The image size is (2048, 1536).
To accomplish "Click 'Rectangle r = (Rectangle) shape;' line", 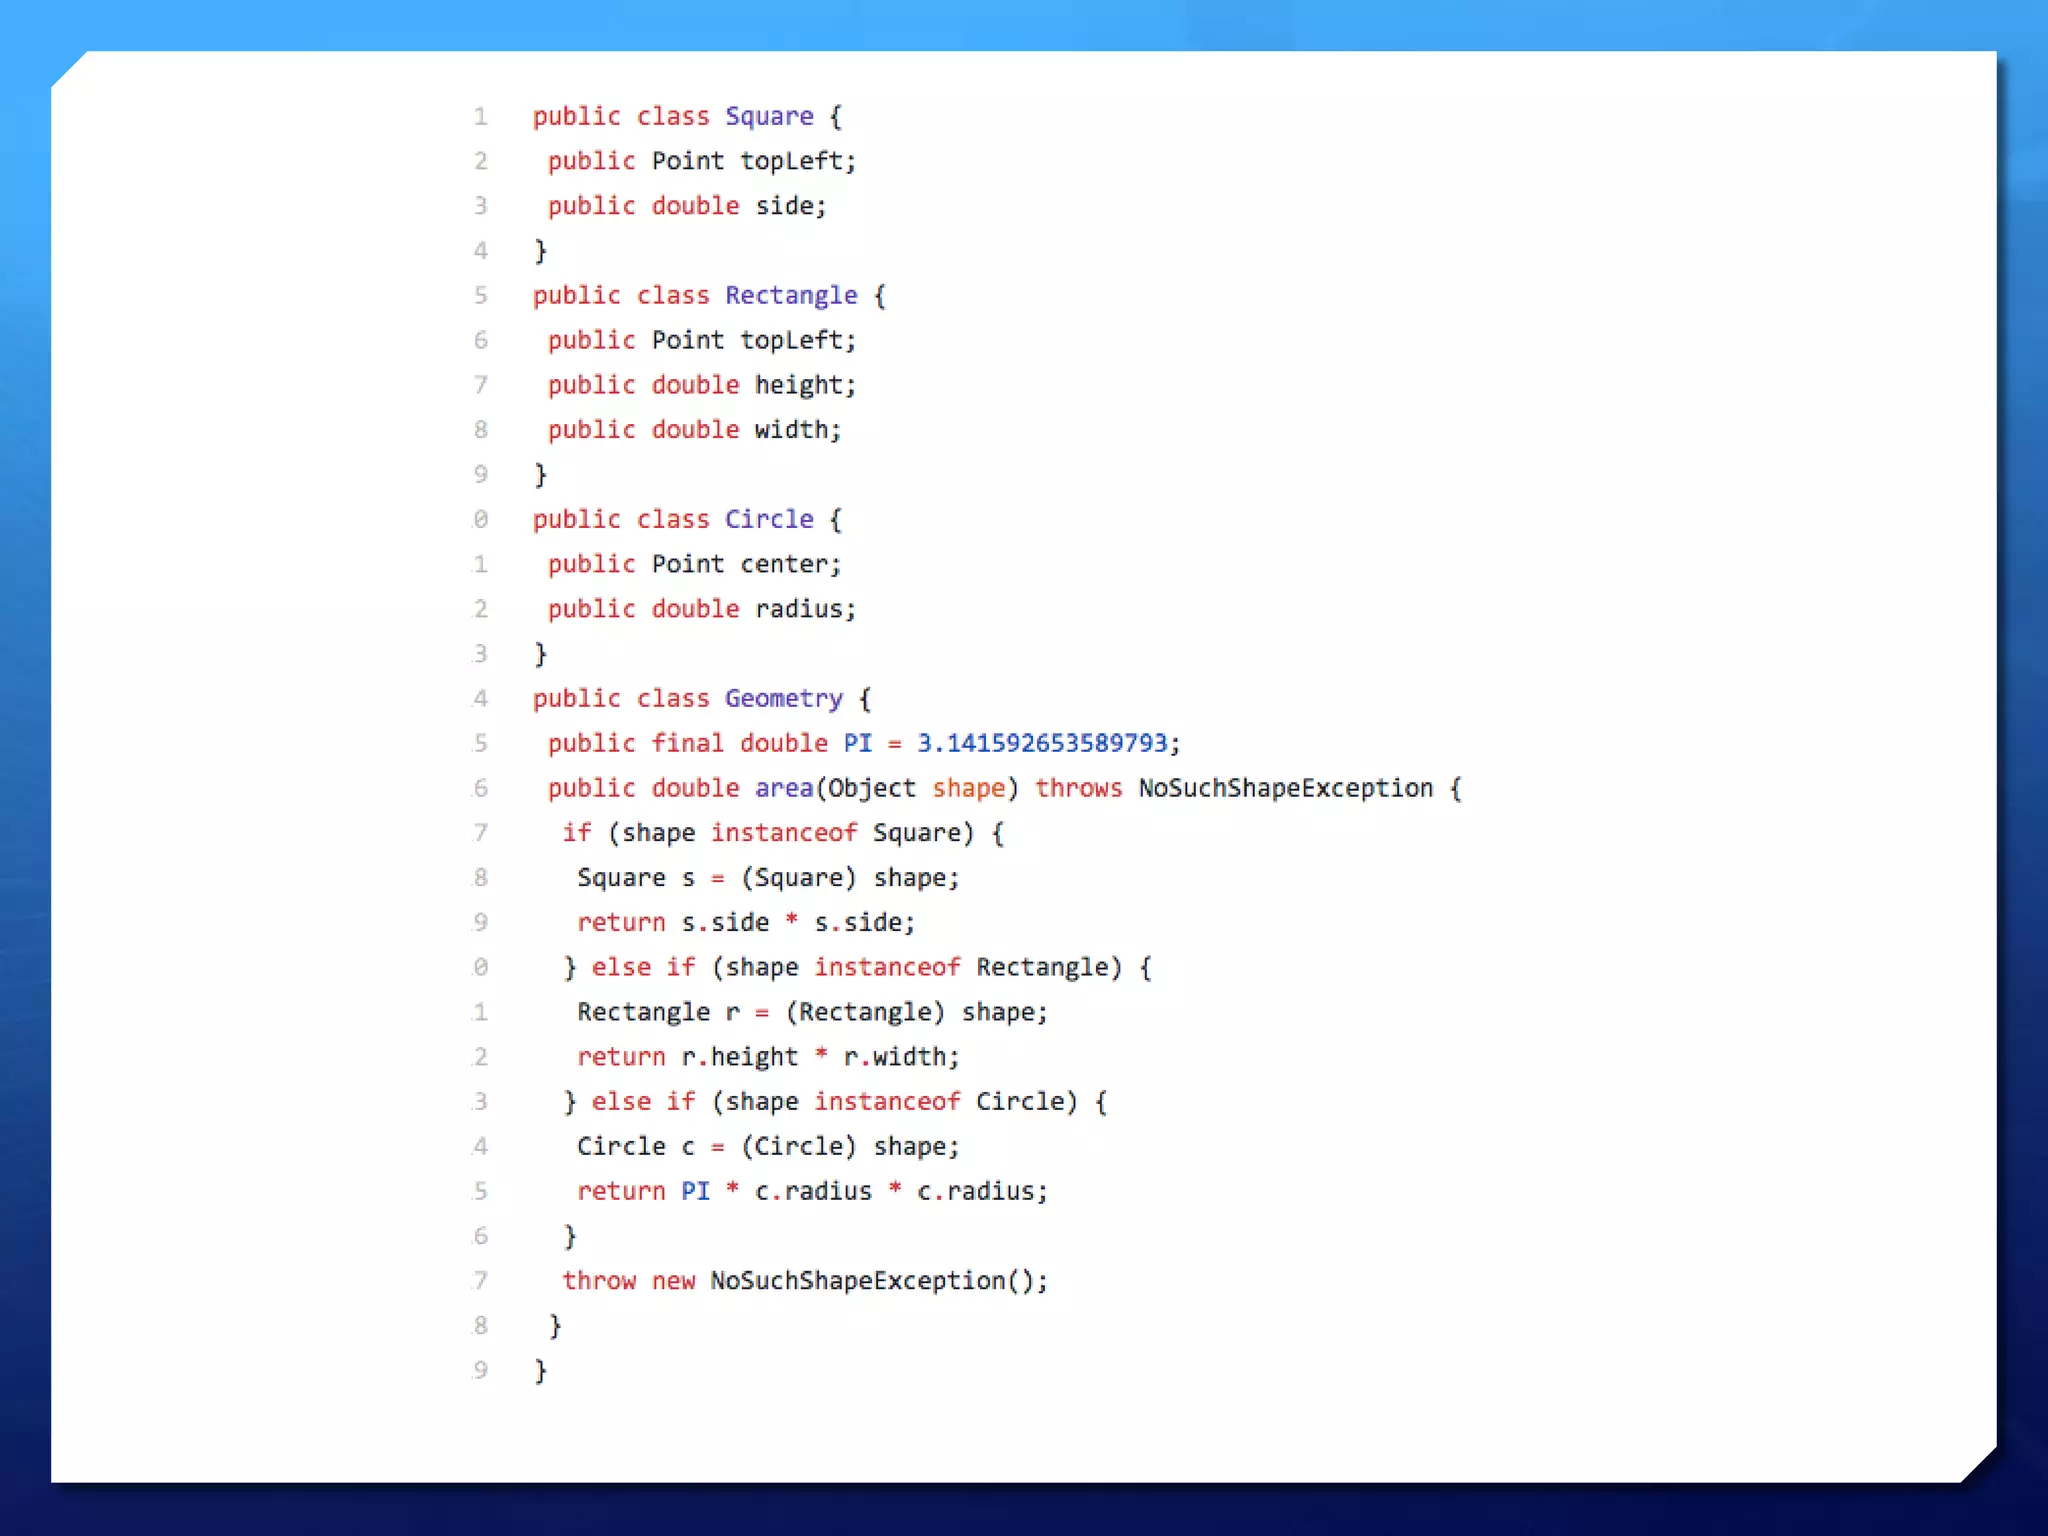I will (x=811, y=1012).
